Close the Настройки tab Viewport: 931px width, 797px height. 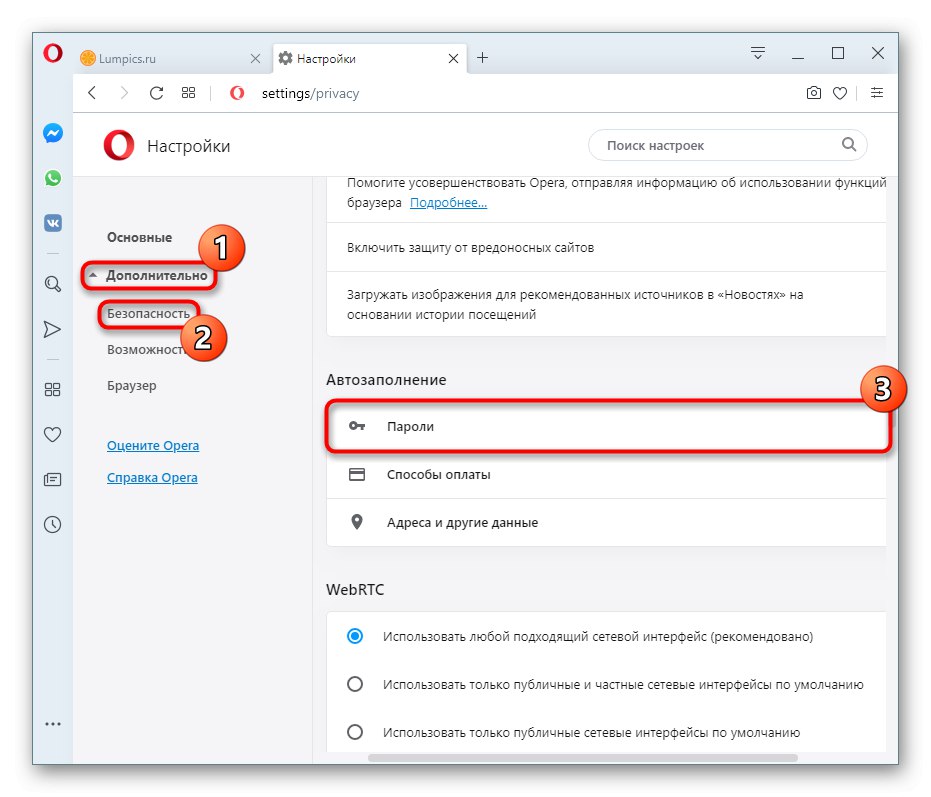(453, 58)
